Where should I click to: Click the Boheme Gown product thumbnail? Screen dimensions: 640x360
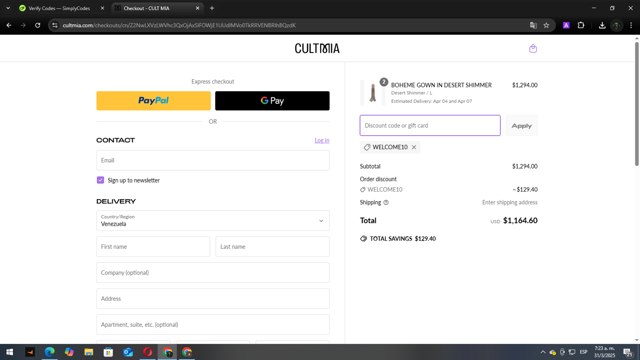click(x=372, y=93)
